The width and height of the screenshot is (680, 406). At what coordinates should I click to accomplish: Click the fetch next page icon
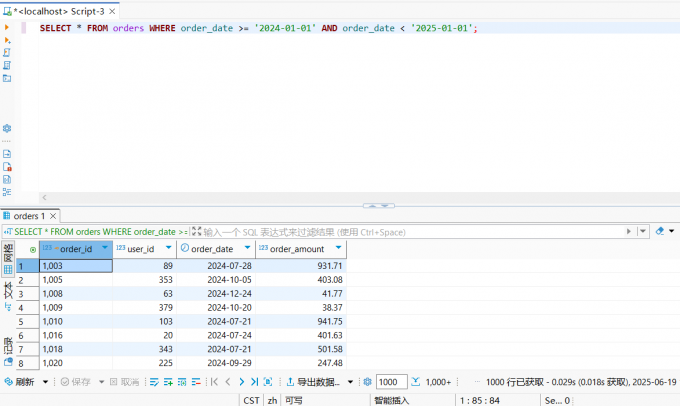pyautogui.click(x=268, y=382)
